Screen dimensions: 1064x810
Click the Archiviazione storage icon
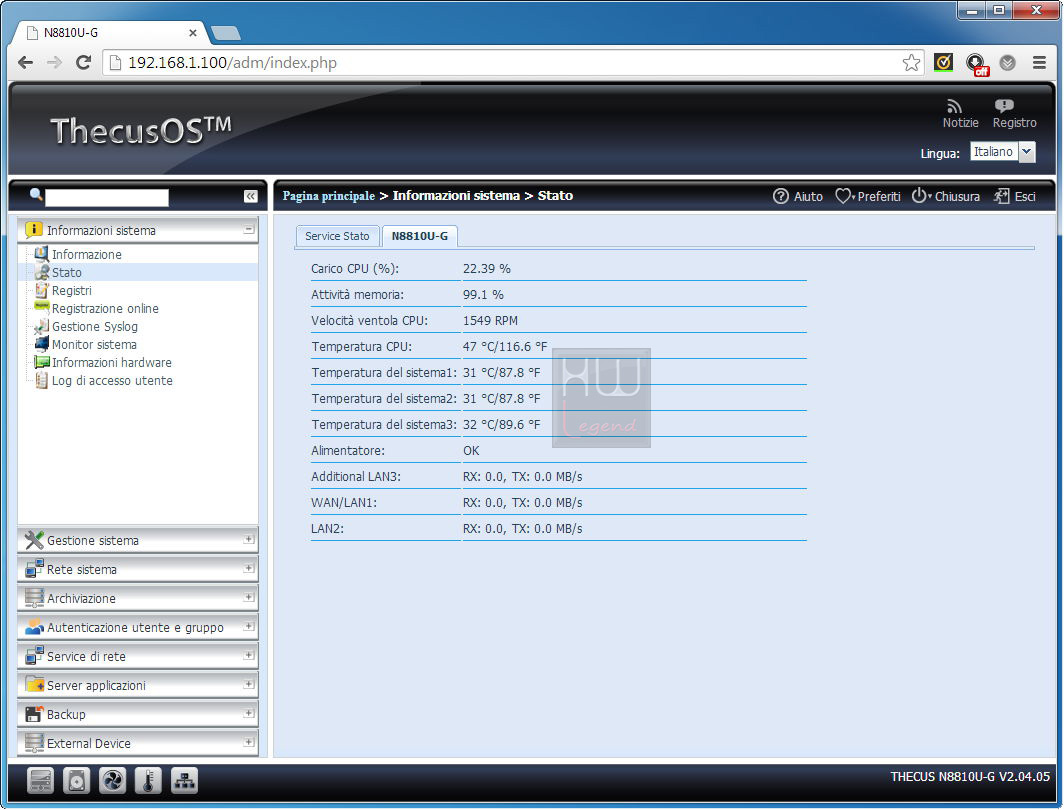point(34,598)
